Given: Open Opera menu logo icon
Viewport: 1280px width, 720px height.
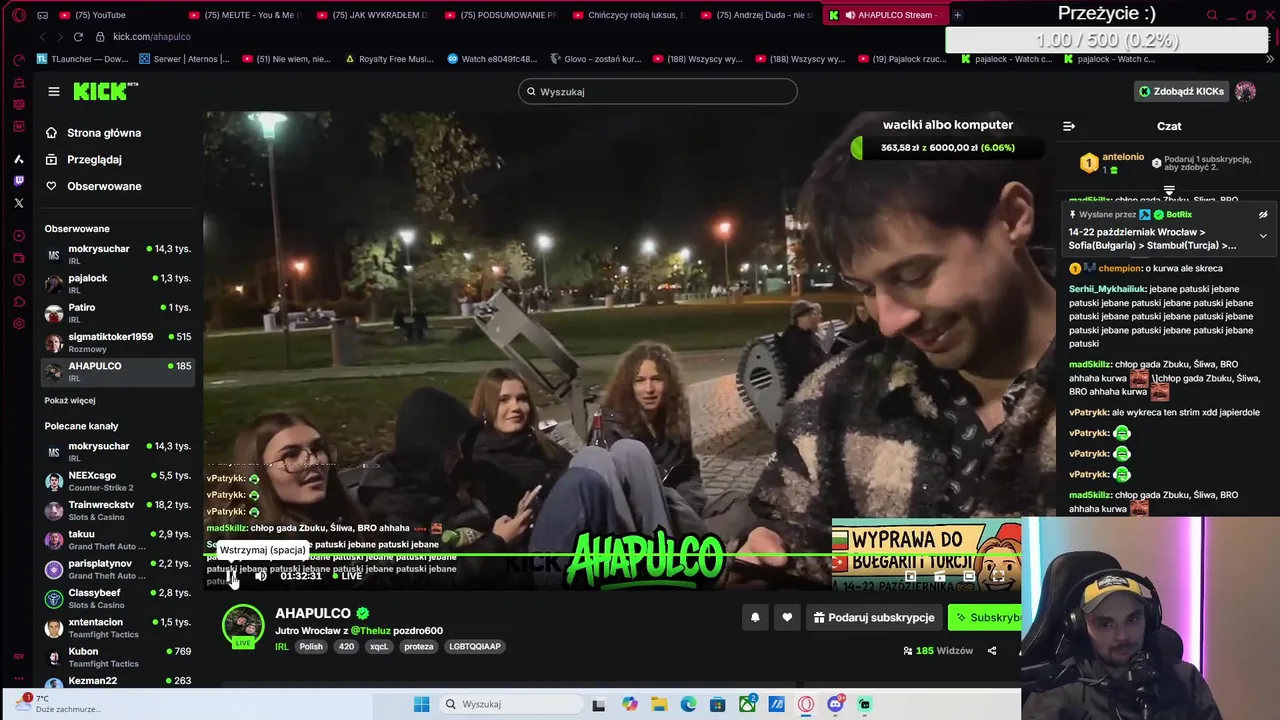Looking at the screenshot, I should tap(18, 15).
